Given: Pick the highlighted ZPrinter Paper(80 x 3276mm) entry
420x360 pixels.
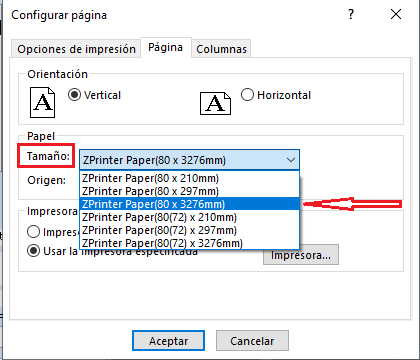Looking at the screenshot, I should [189, 204].
